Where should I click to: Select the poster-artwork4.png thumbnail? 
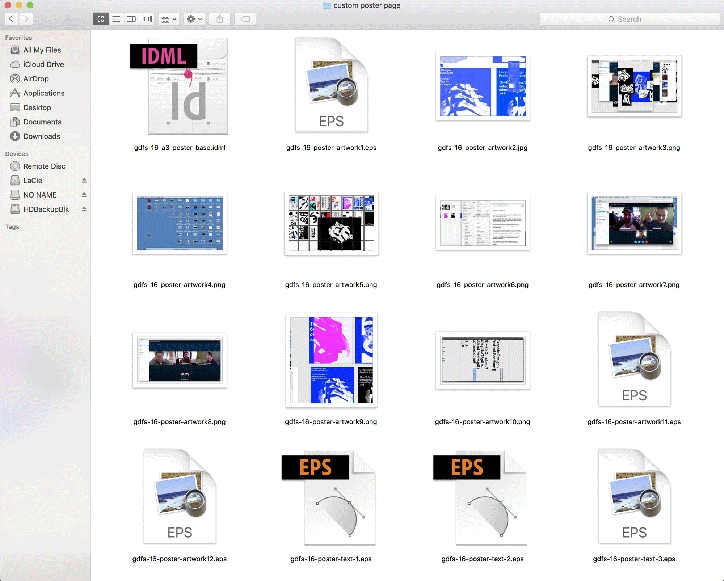click(x=180, y=223)
